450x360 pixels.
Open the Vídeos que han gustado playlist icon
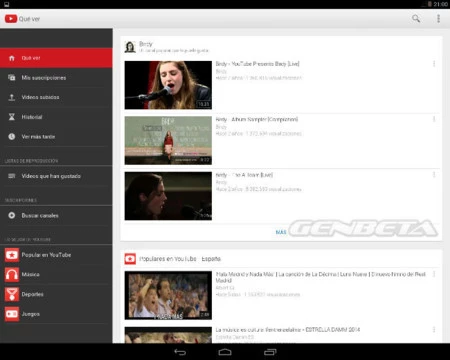pyautogui.click(x=12, y=176)
